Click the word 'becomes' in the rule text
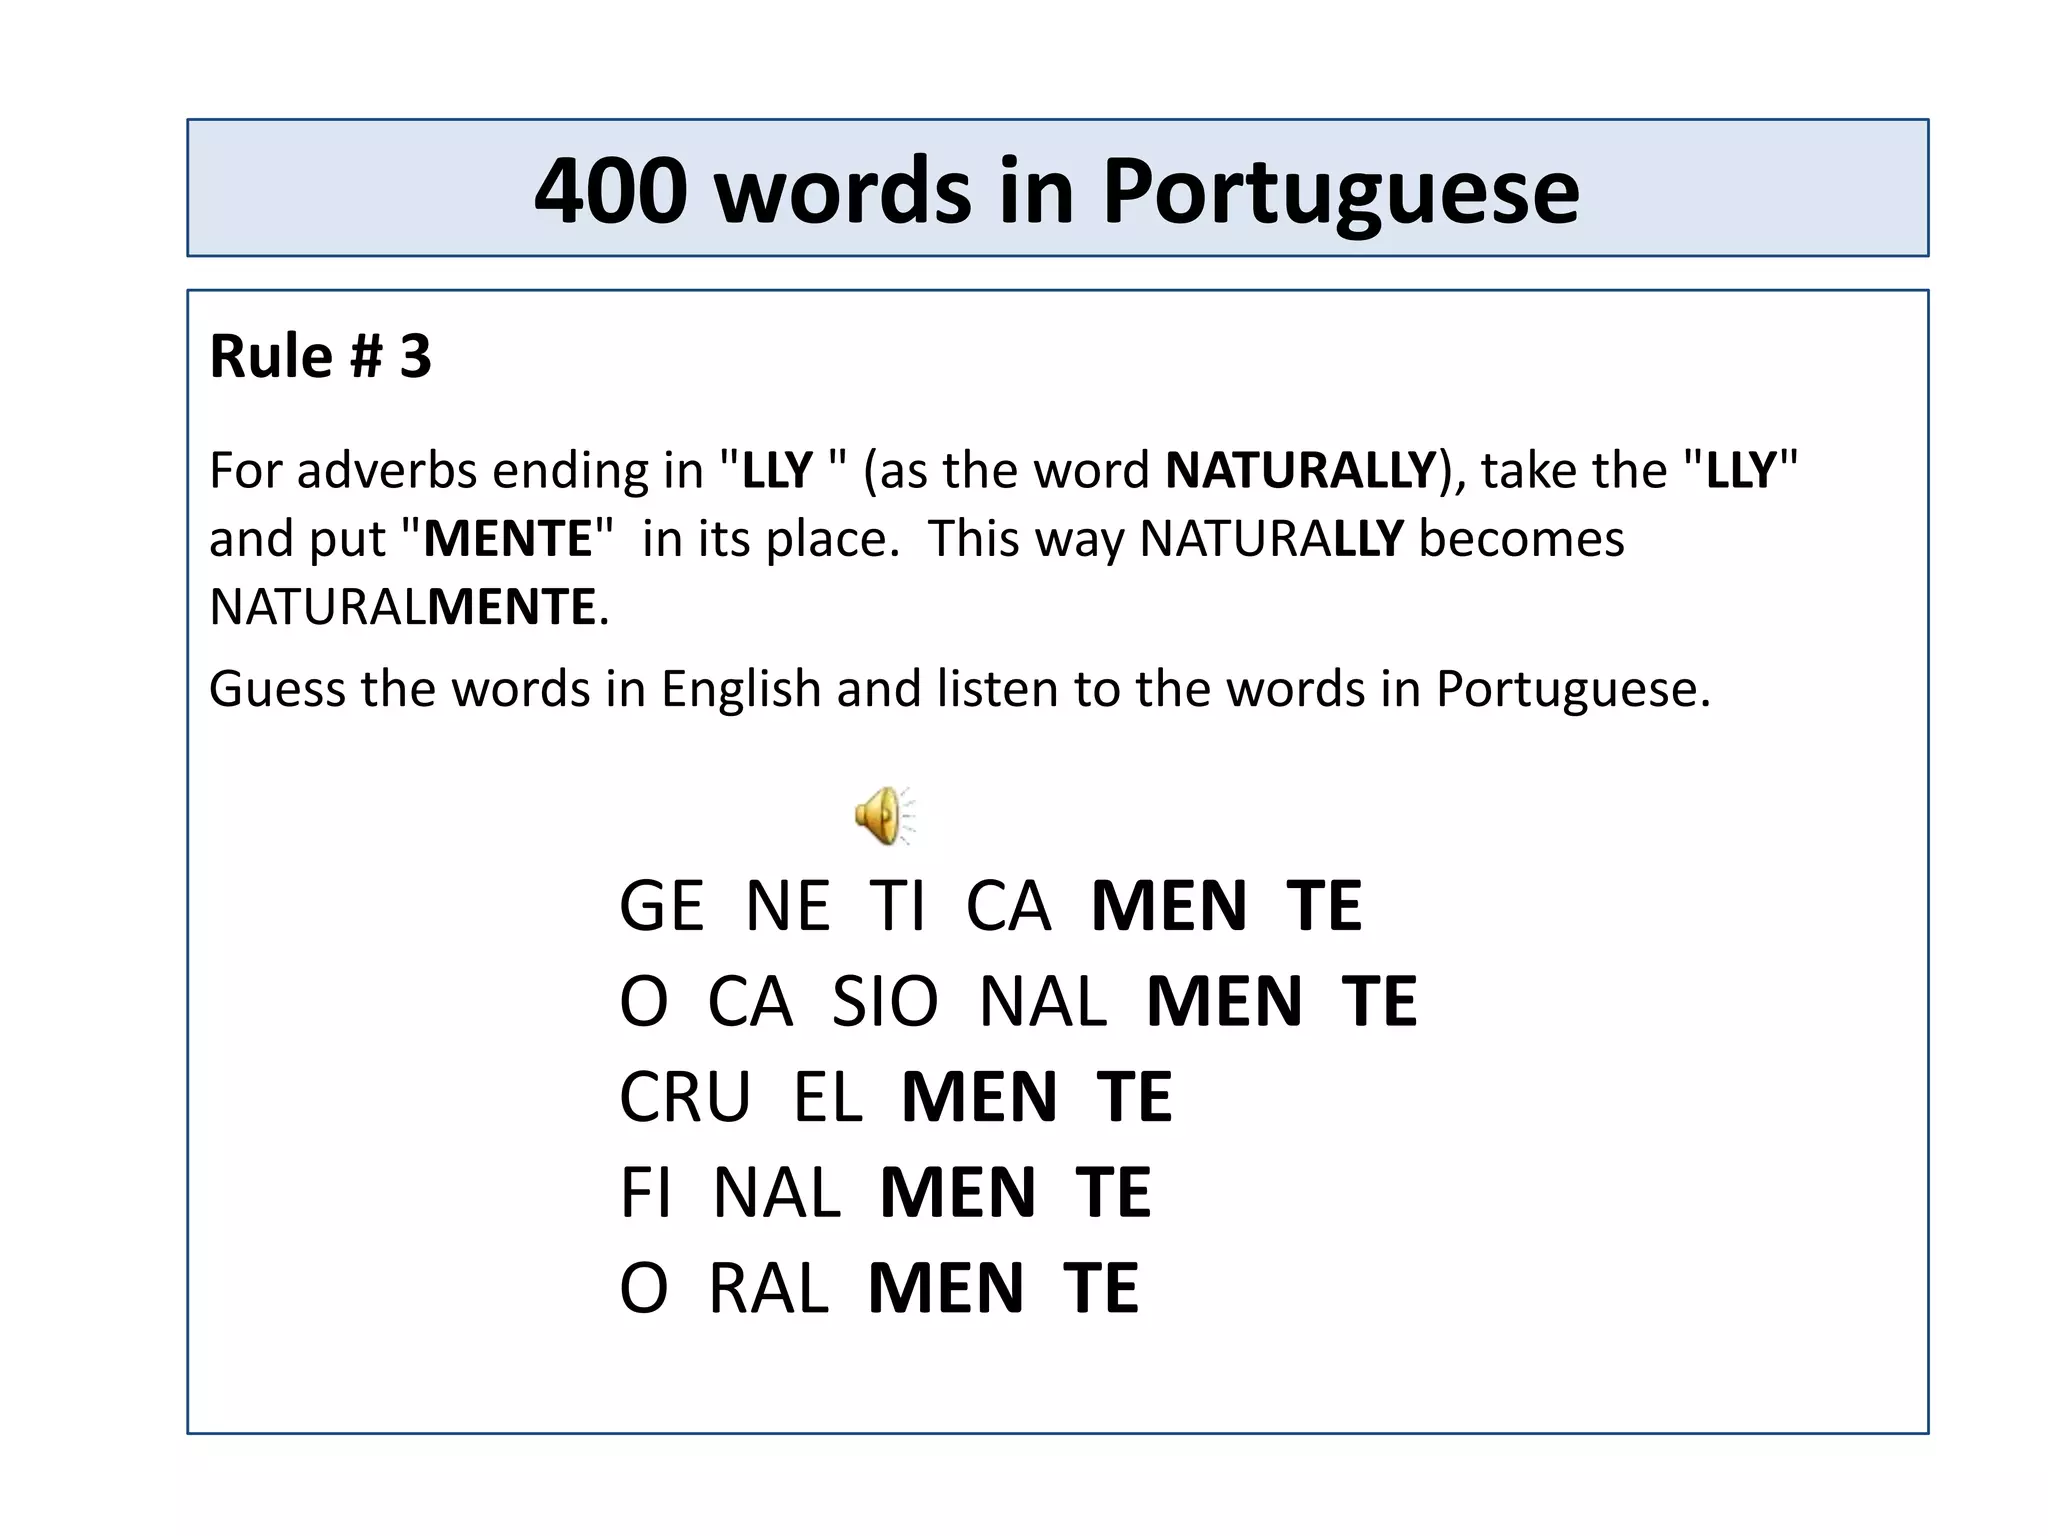Viewport: 2048px width, 1536px height. point(1521,539)
